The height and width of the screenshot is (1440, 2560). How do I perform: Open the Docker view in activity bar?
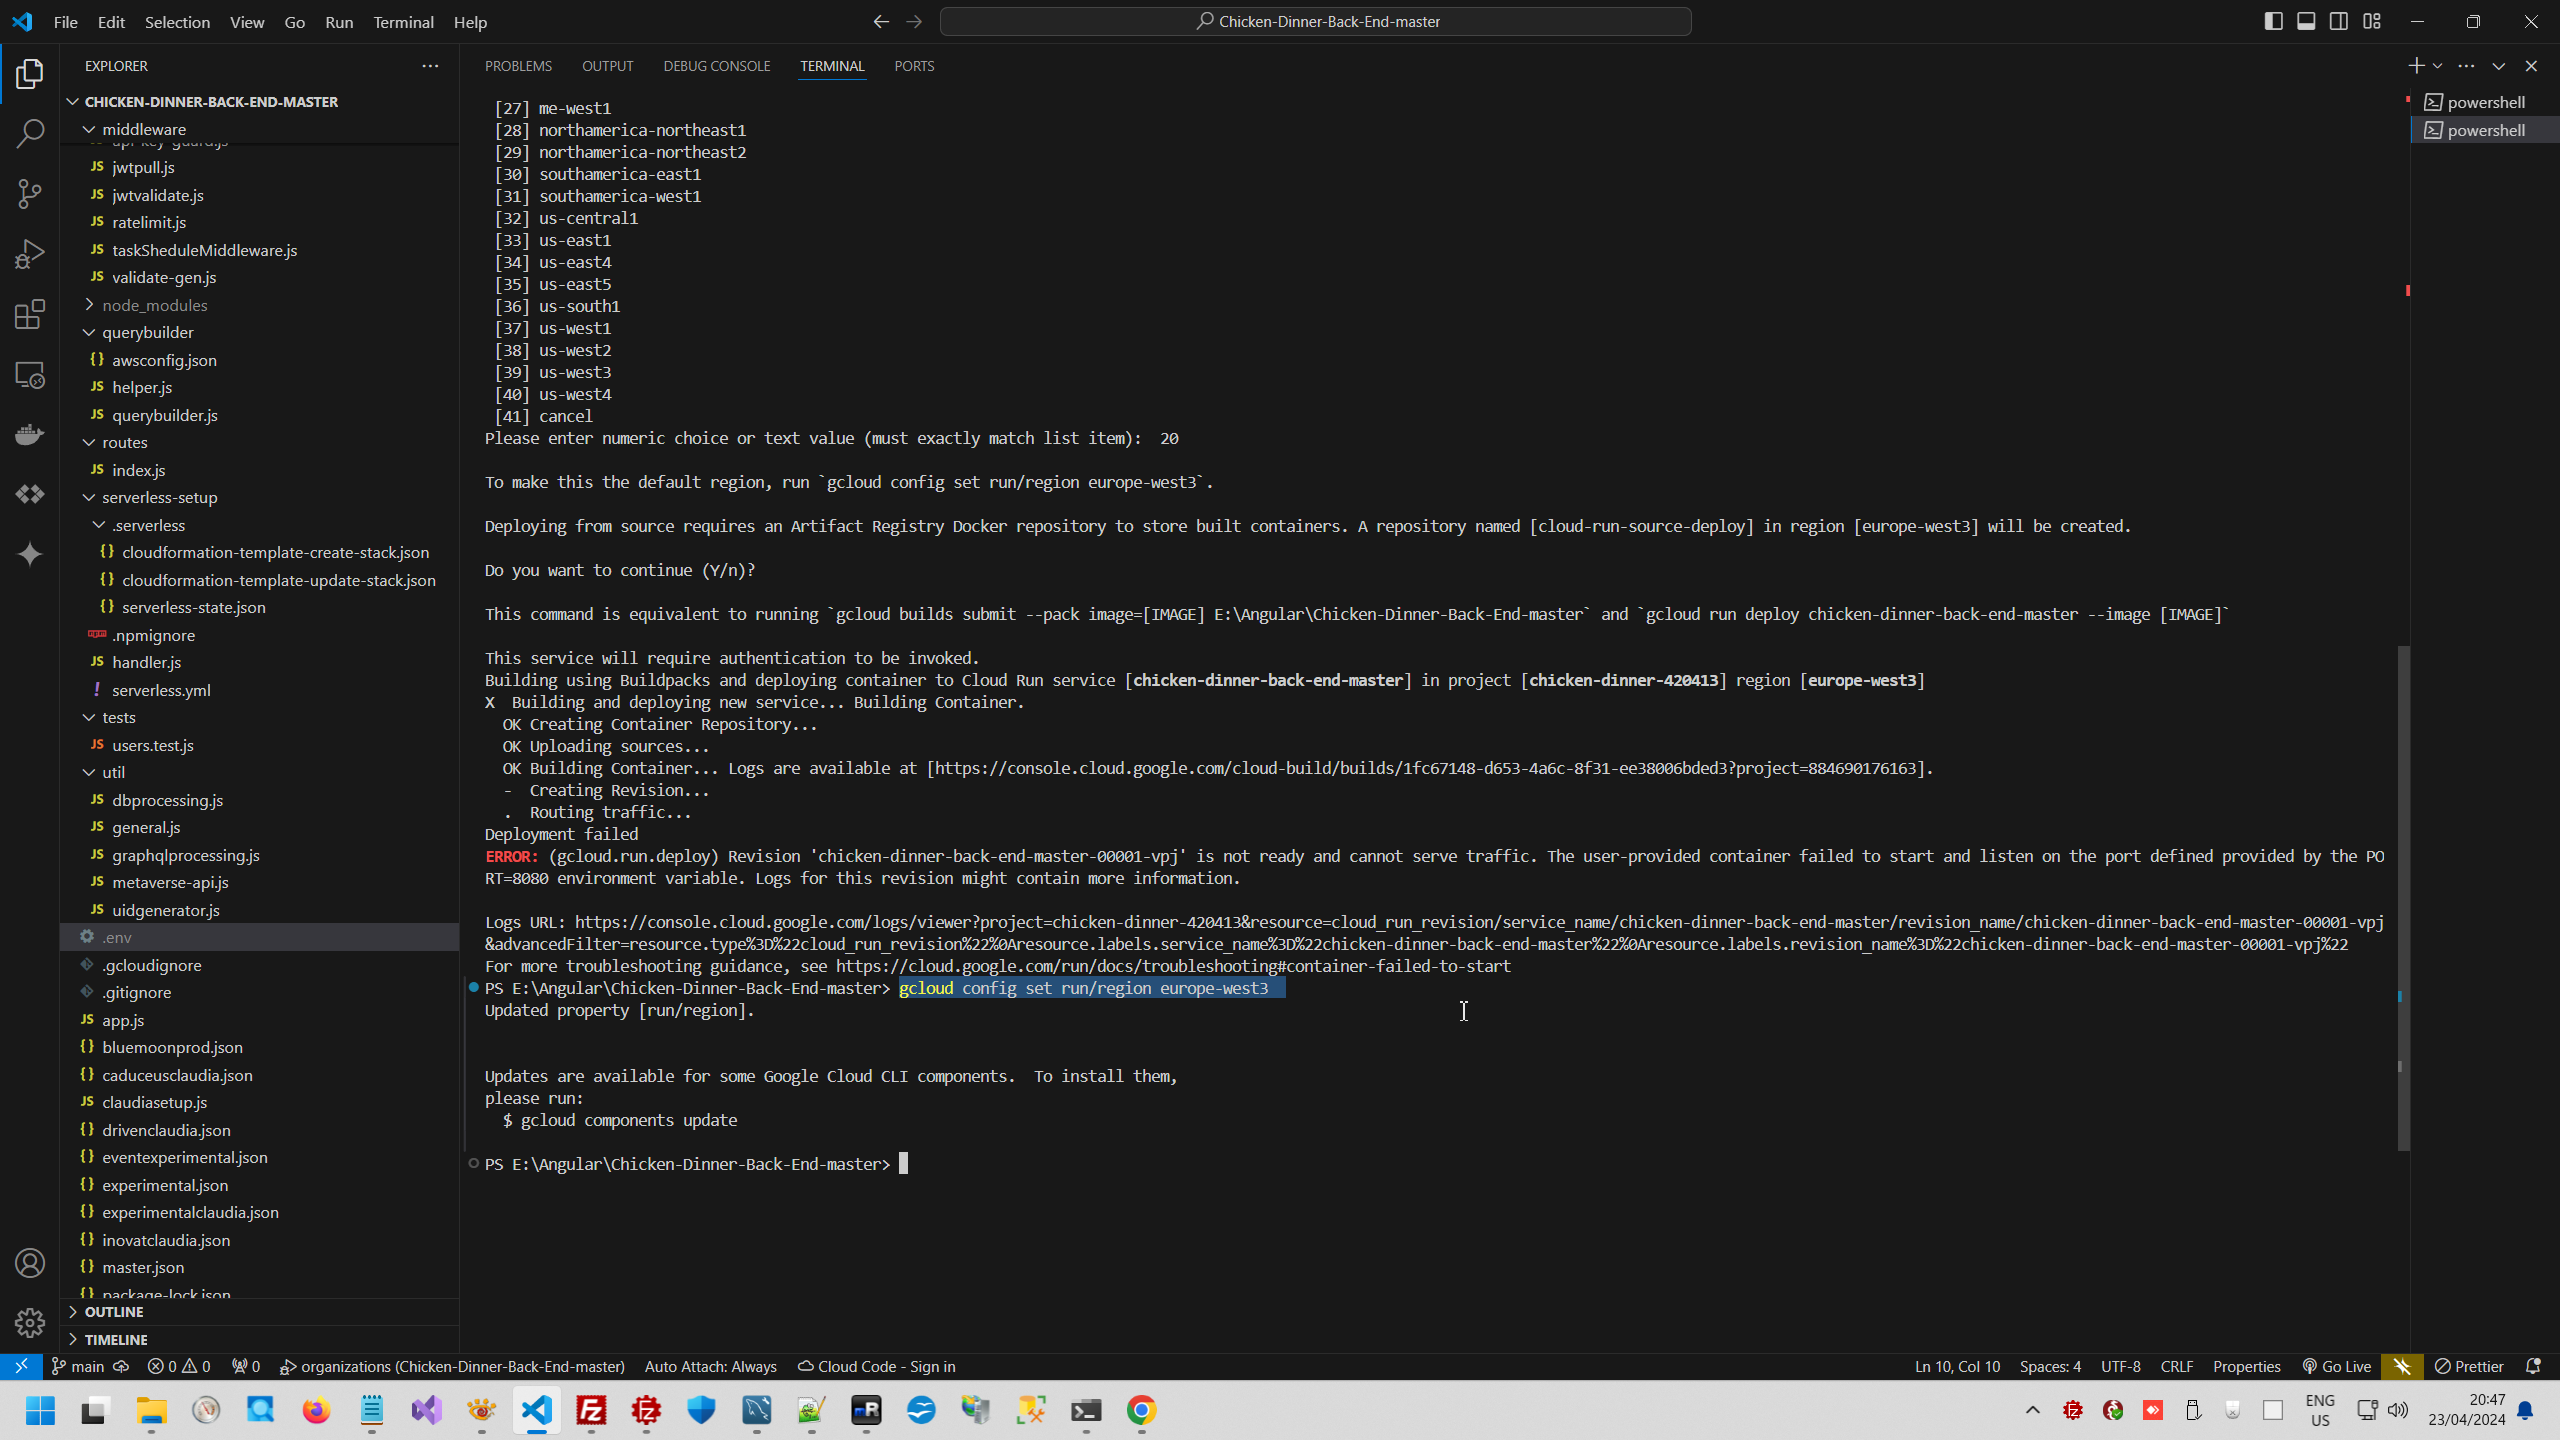[30, 434]
